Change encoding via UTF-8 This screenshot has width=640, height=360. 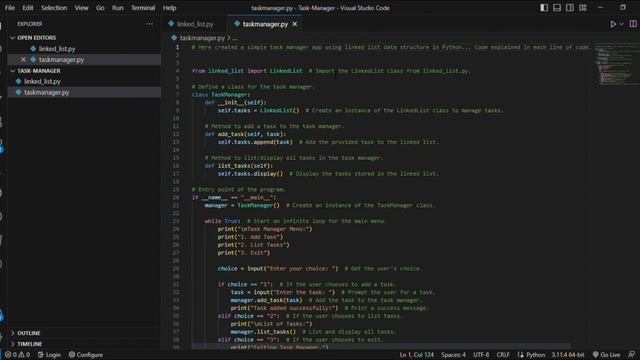pos(481,355)
